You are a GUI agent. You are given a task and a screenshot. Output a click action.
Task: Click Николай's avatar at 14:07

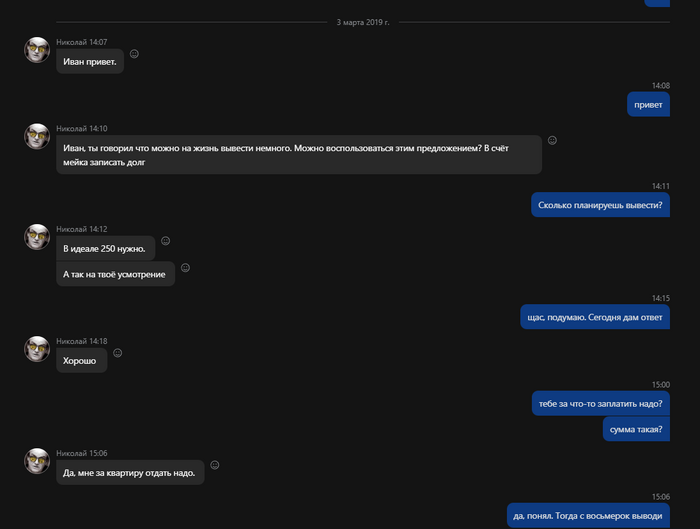(x=37, y=50)
